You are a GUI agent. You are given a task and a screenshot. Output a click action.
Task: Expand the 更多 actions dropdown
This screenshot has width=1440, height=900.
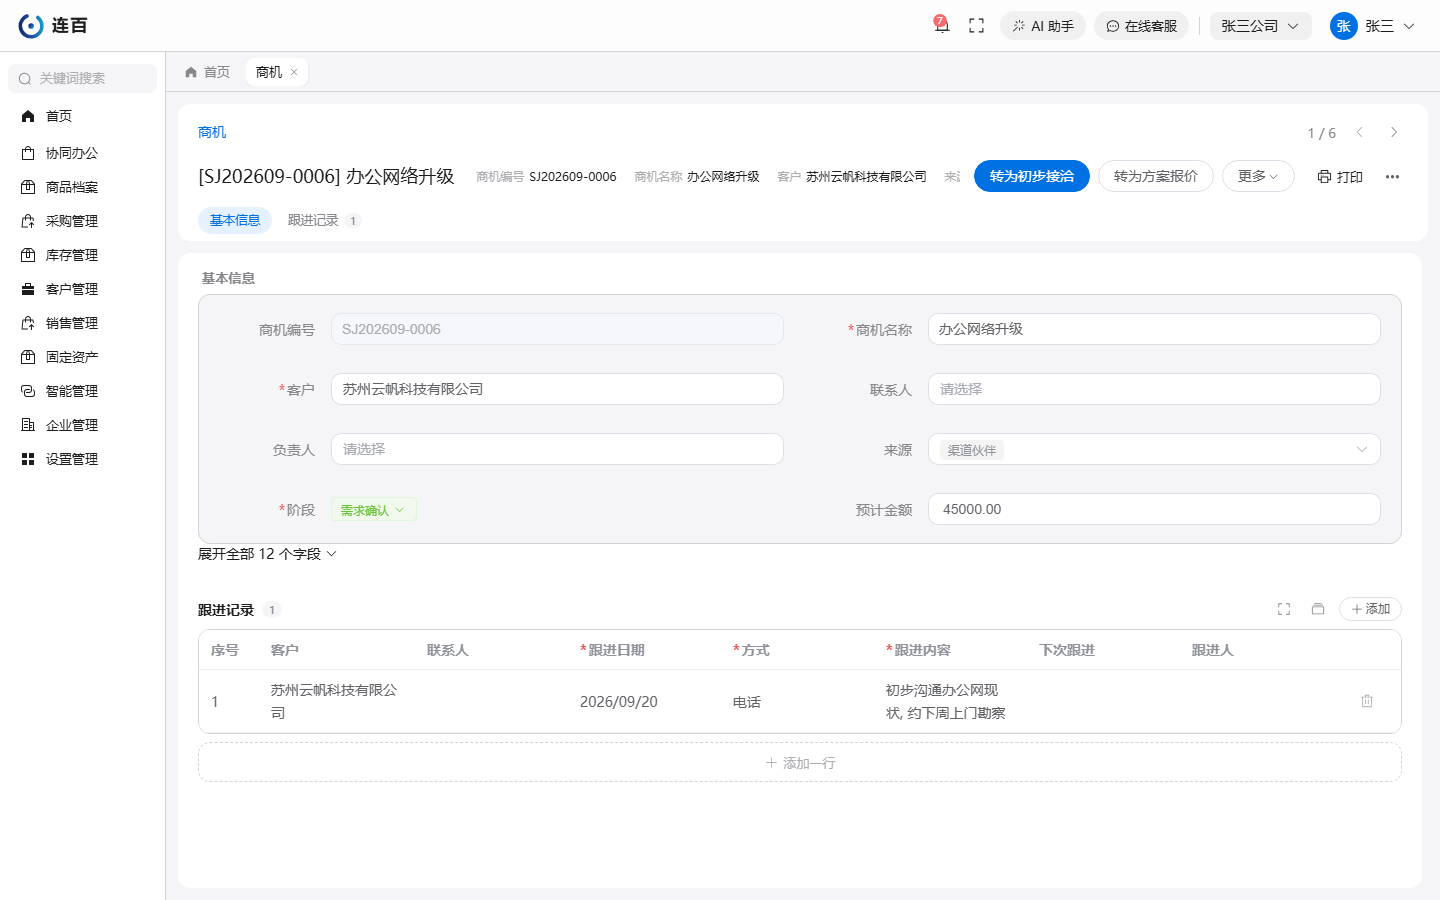(x=1258, y=176)
